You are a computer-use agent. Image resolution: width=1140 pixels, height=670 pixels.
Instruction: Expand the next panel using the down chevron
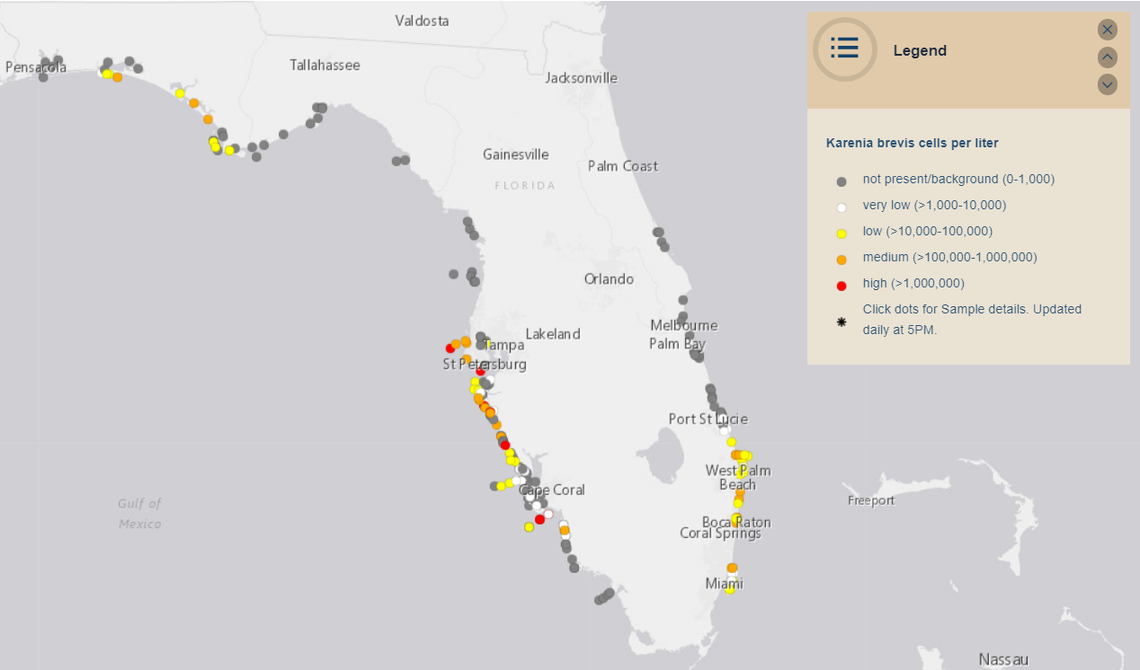coord(1107,85)
